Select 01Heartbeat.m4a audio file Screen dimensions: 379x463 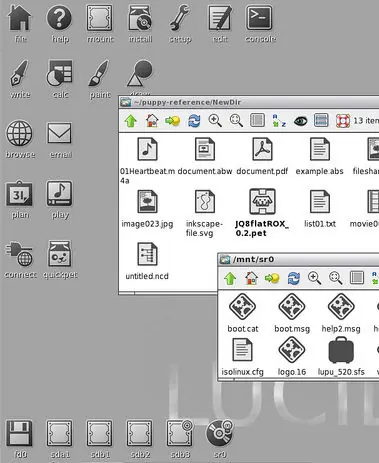(x=147, y=161)
